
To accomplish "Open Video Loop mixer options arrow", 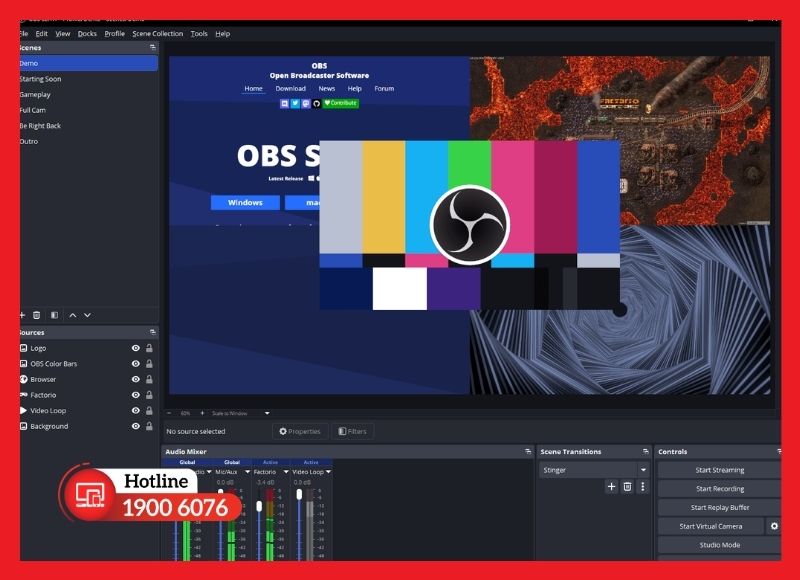I will pyautogui.click(x=328, y=472).
